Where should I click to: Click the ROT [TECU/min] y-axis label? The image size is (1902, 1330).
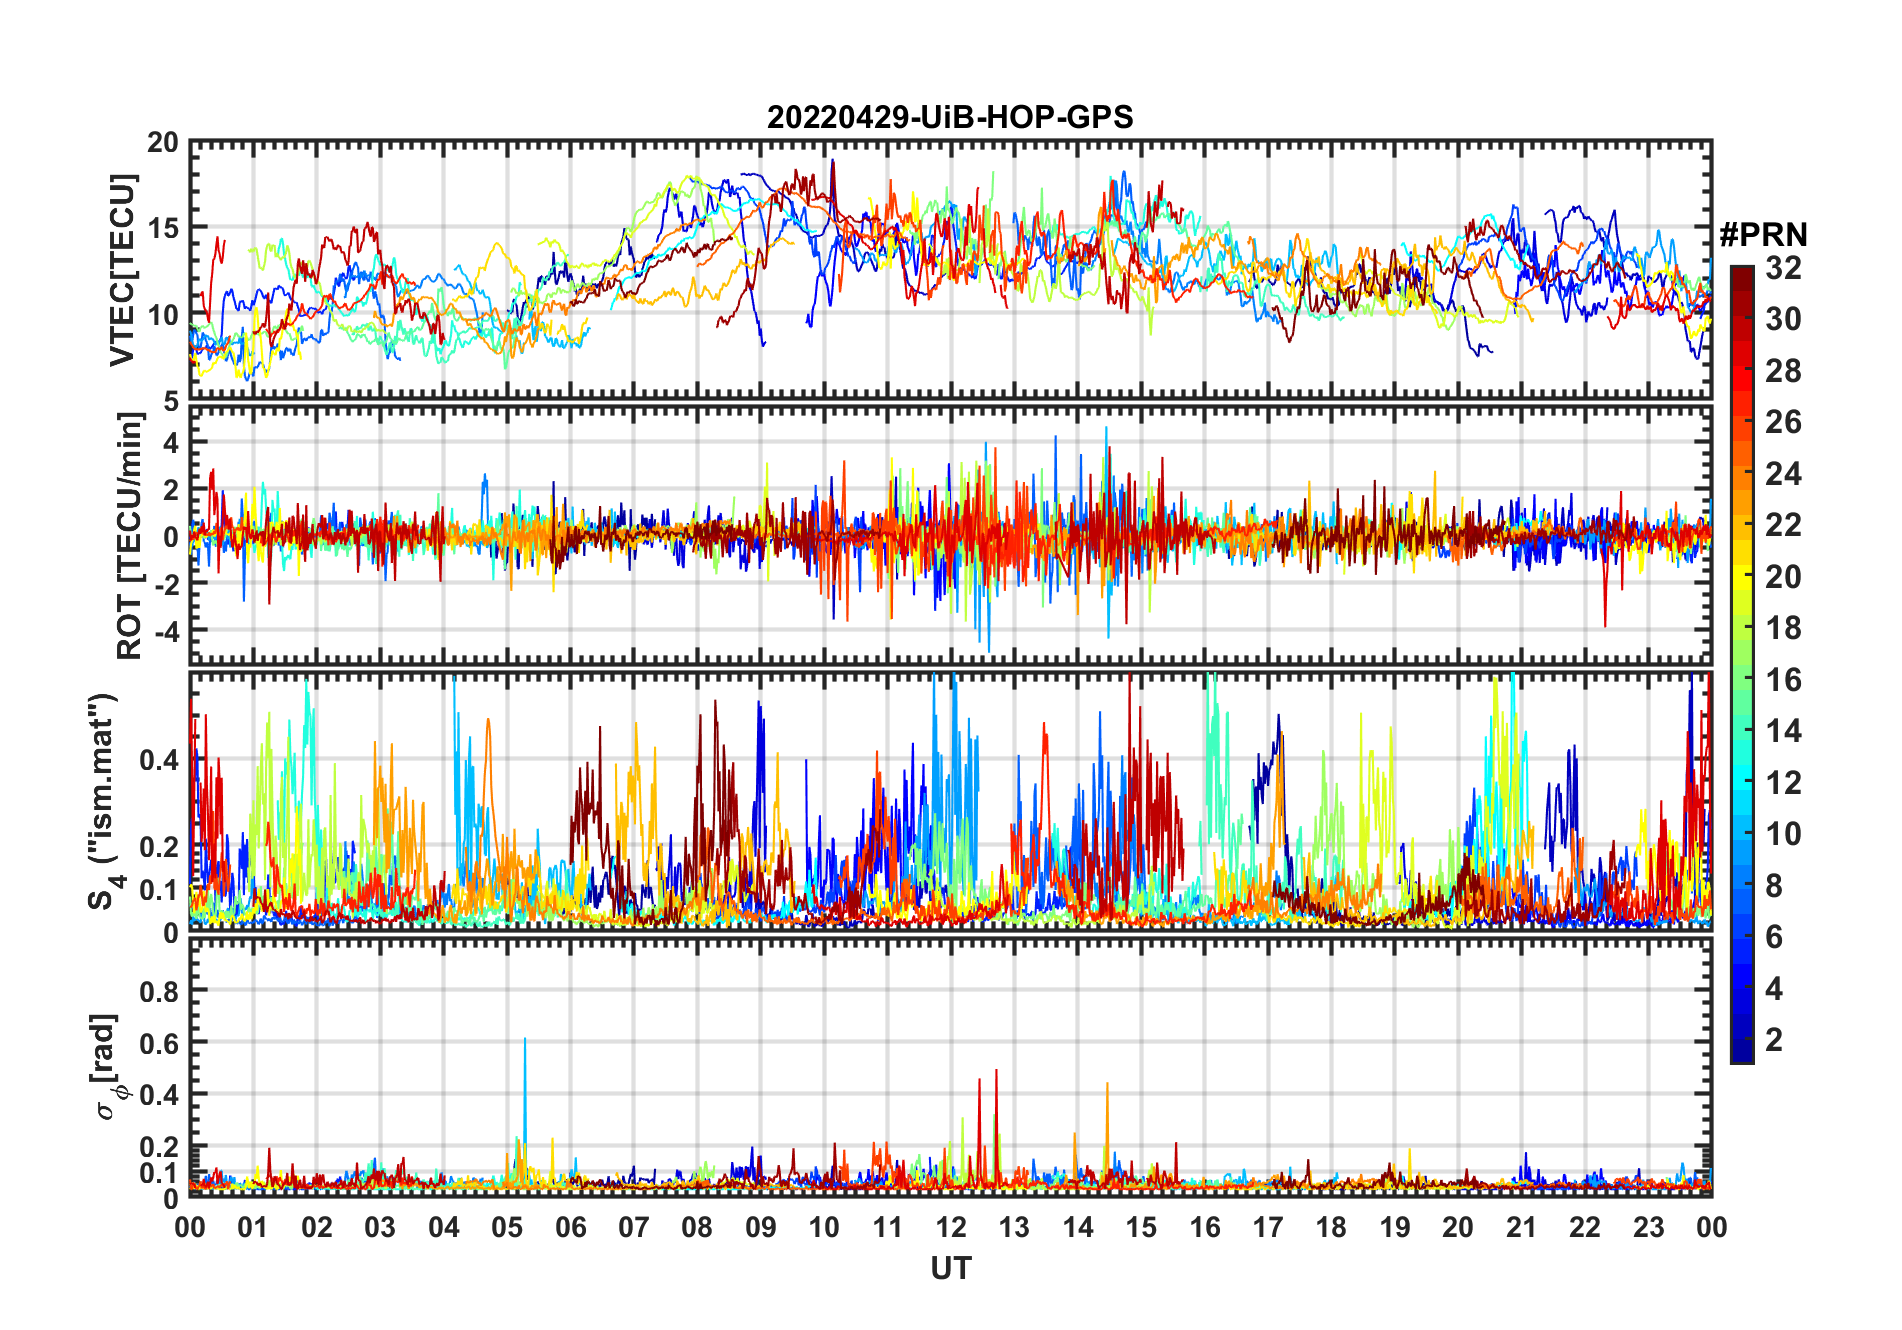(131, 535)
